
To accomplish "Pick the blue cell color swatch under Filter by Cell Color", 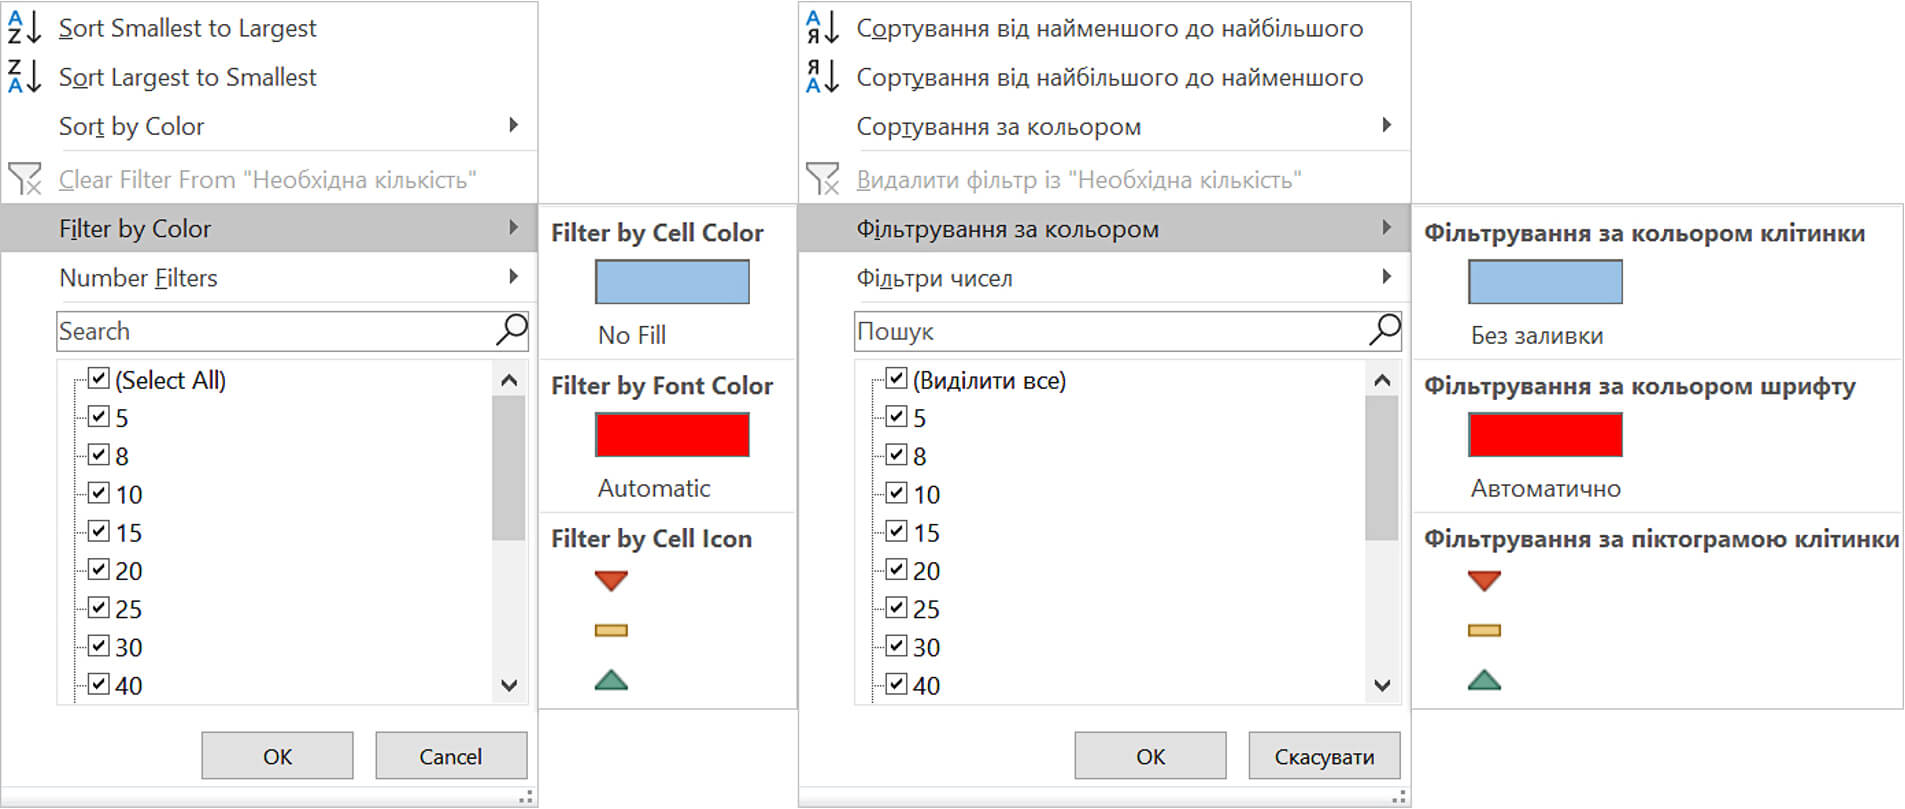I will 672,282.
